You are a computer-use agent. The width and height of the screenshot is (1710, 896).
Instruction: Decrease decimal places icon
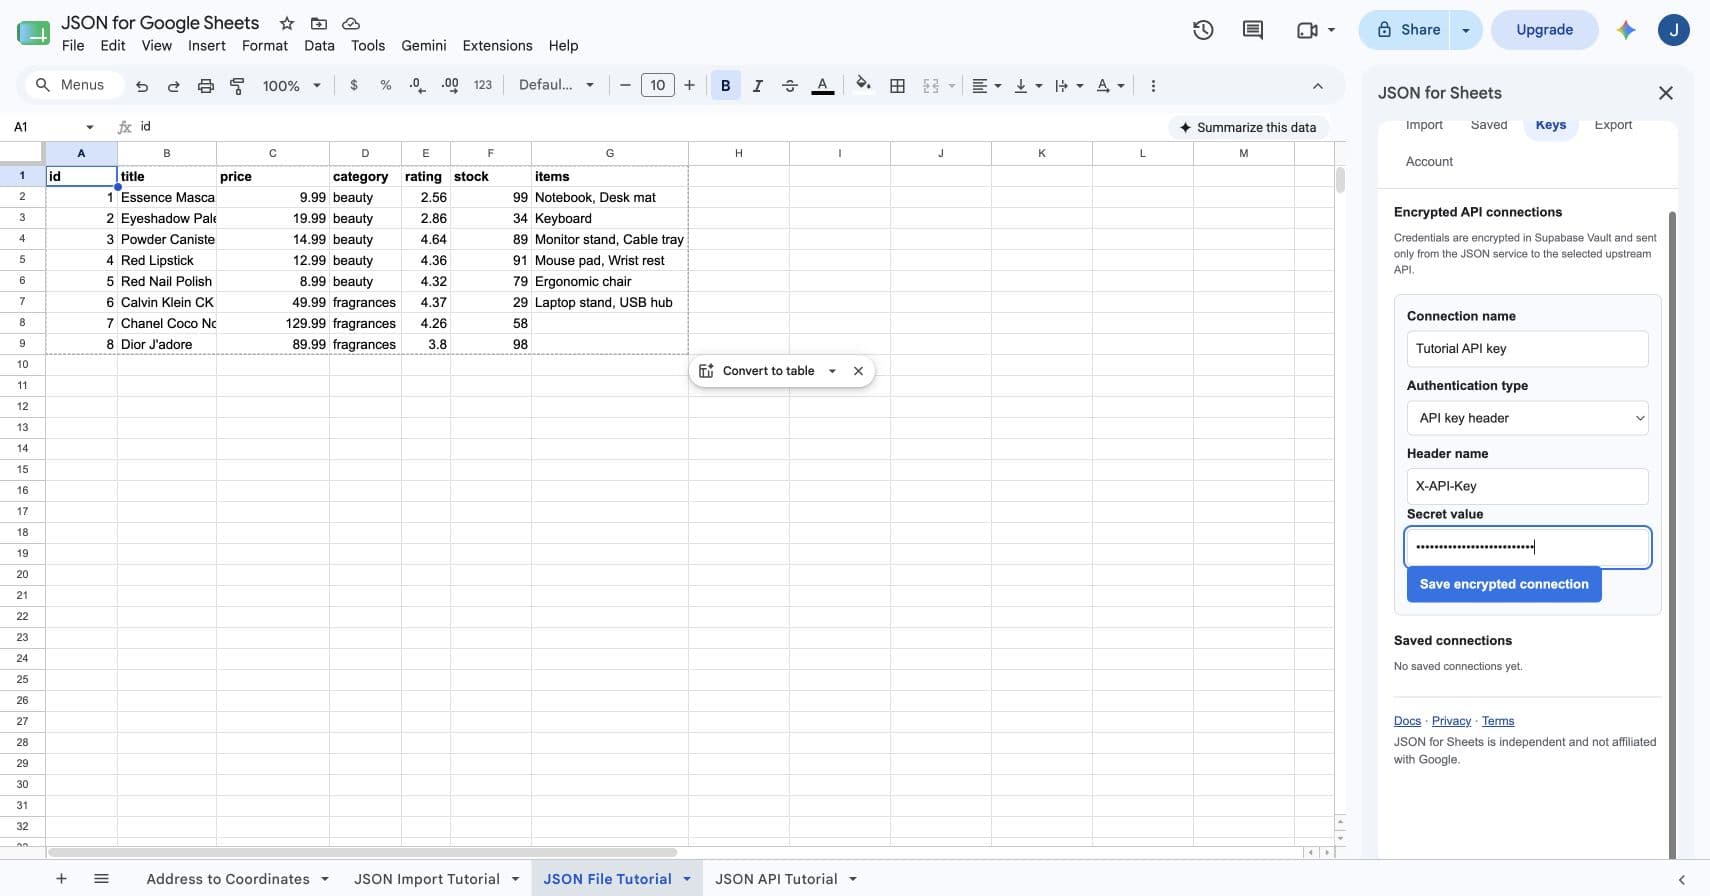pos(417,86)
